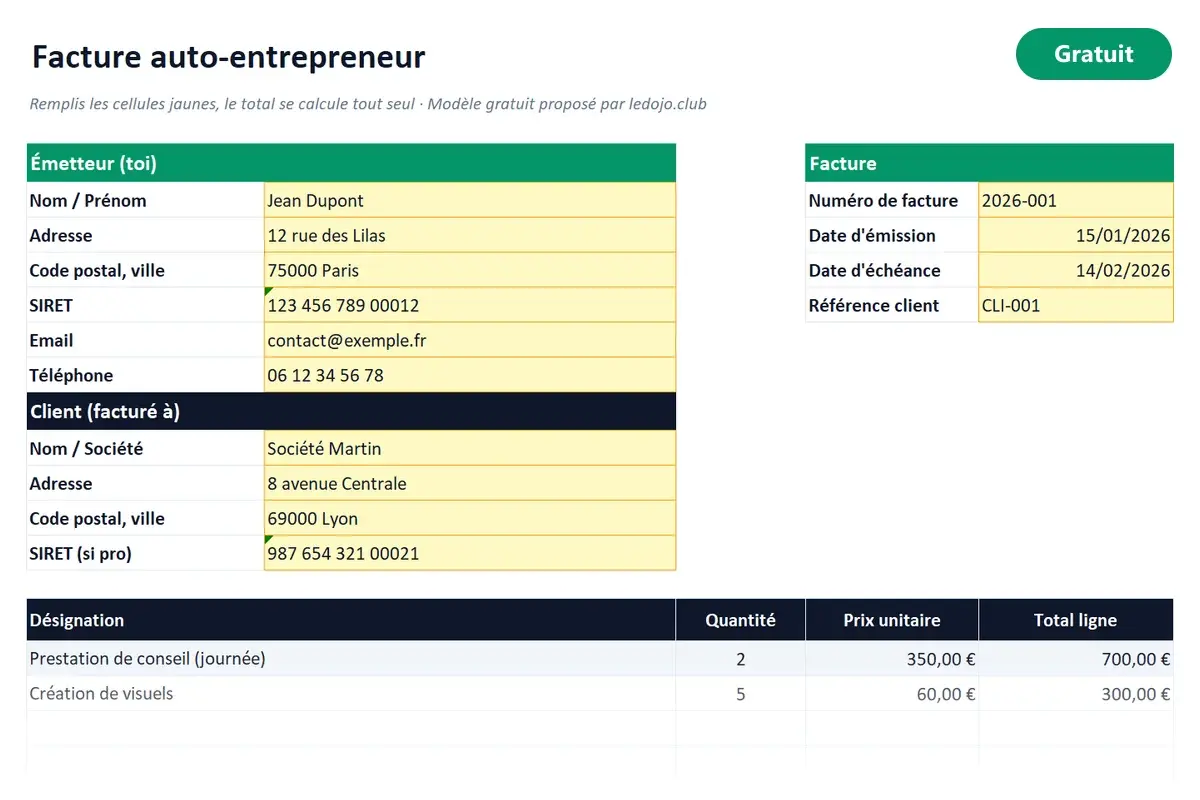Click the Désignation column header
This screenshot has height=800, width=1200.
coord(351,620)
